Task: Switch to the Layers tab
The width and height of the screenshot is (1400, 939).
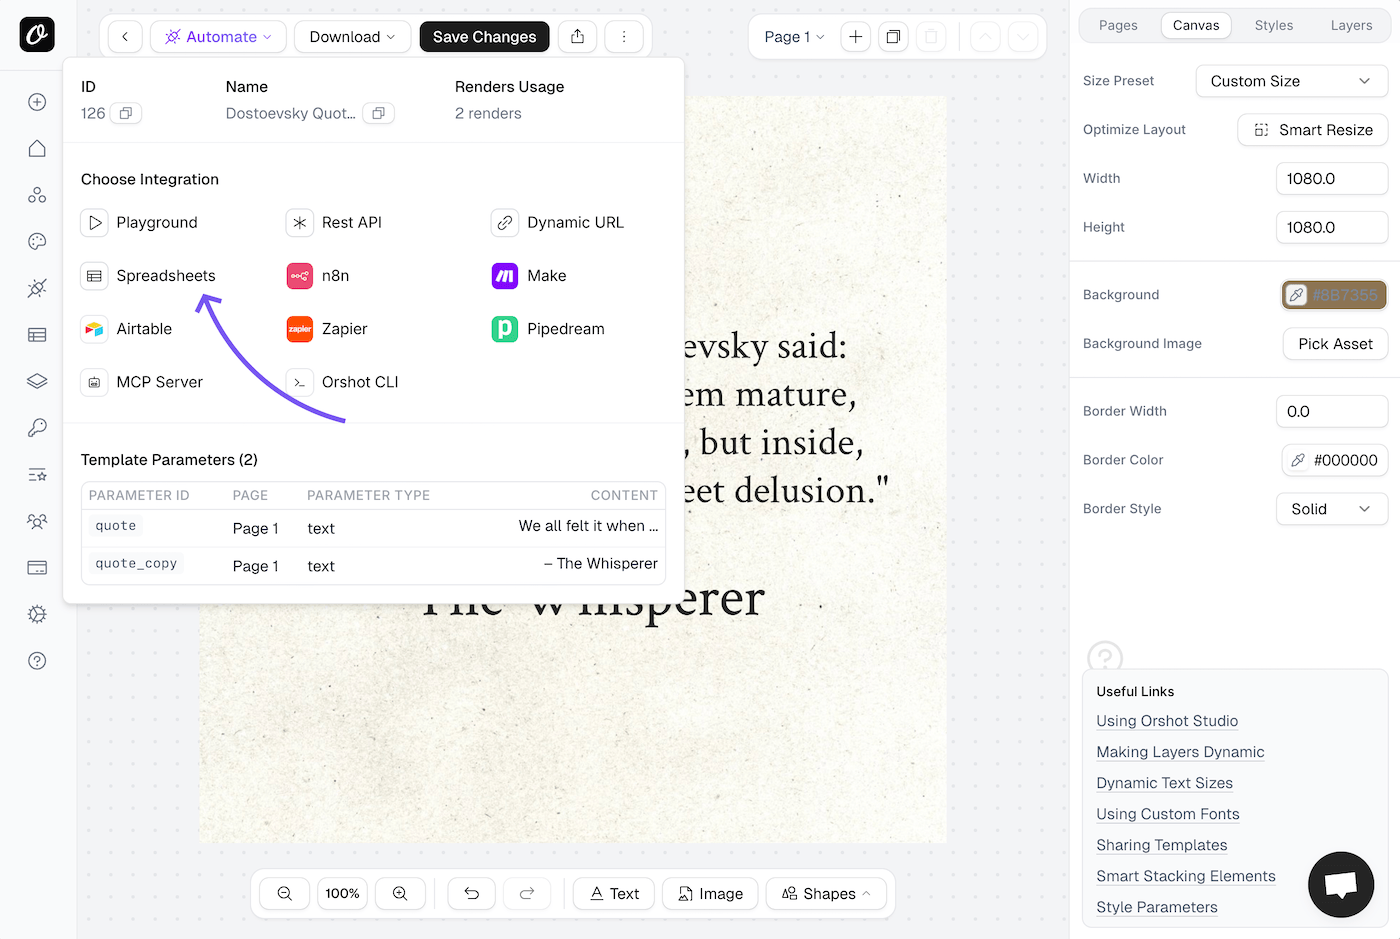Action: (1351, 25)
